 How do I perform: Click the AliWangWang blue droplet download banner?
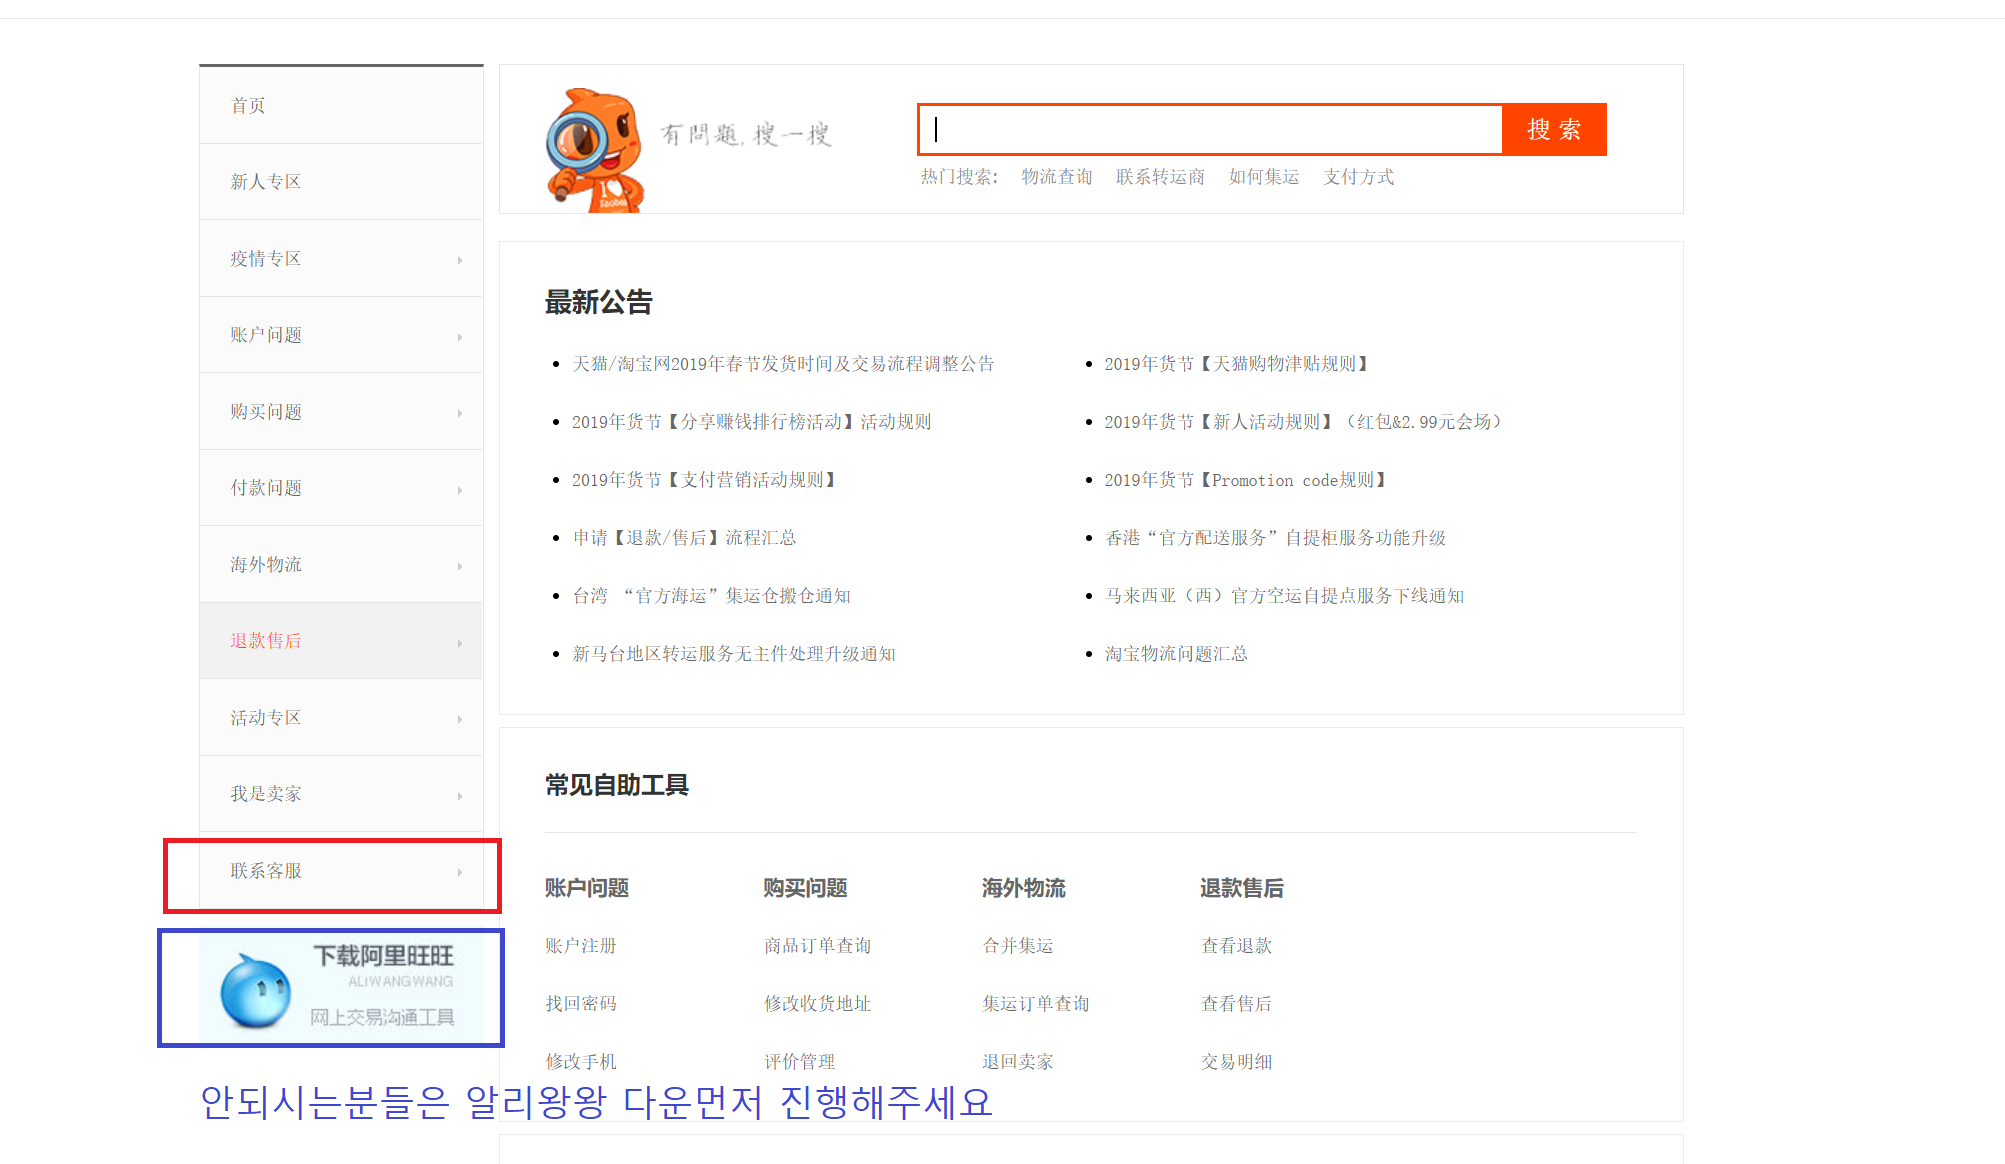(x=341, y=987)
